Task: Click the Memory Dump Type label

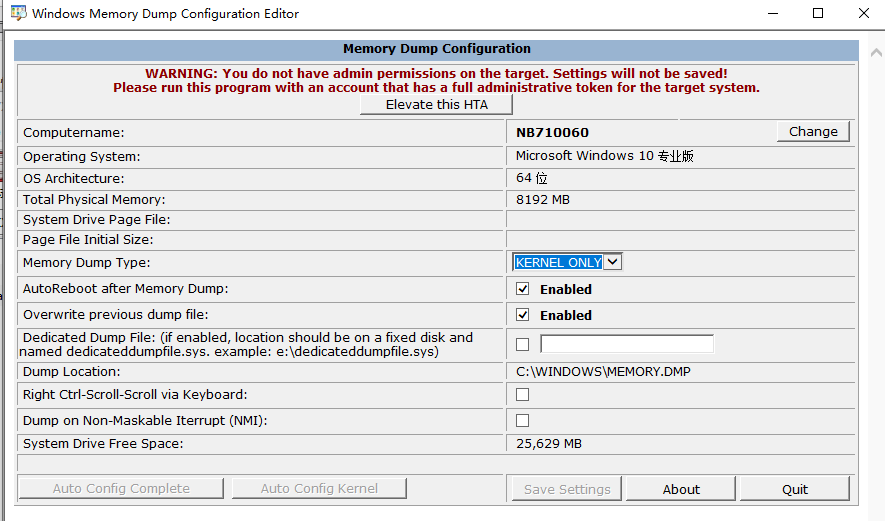Action: pos(86,262)
